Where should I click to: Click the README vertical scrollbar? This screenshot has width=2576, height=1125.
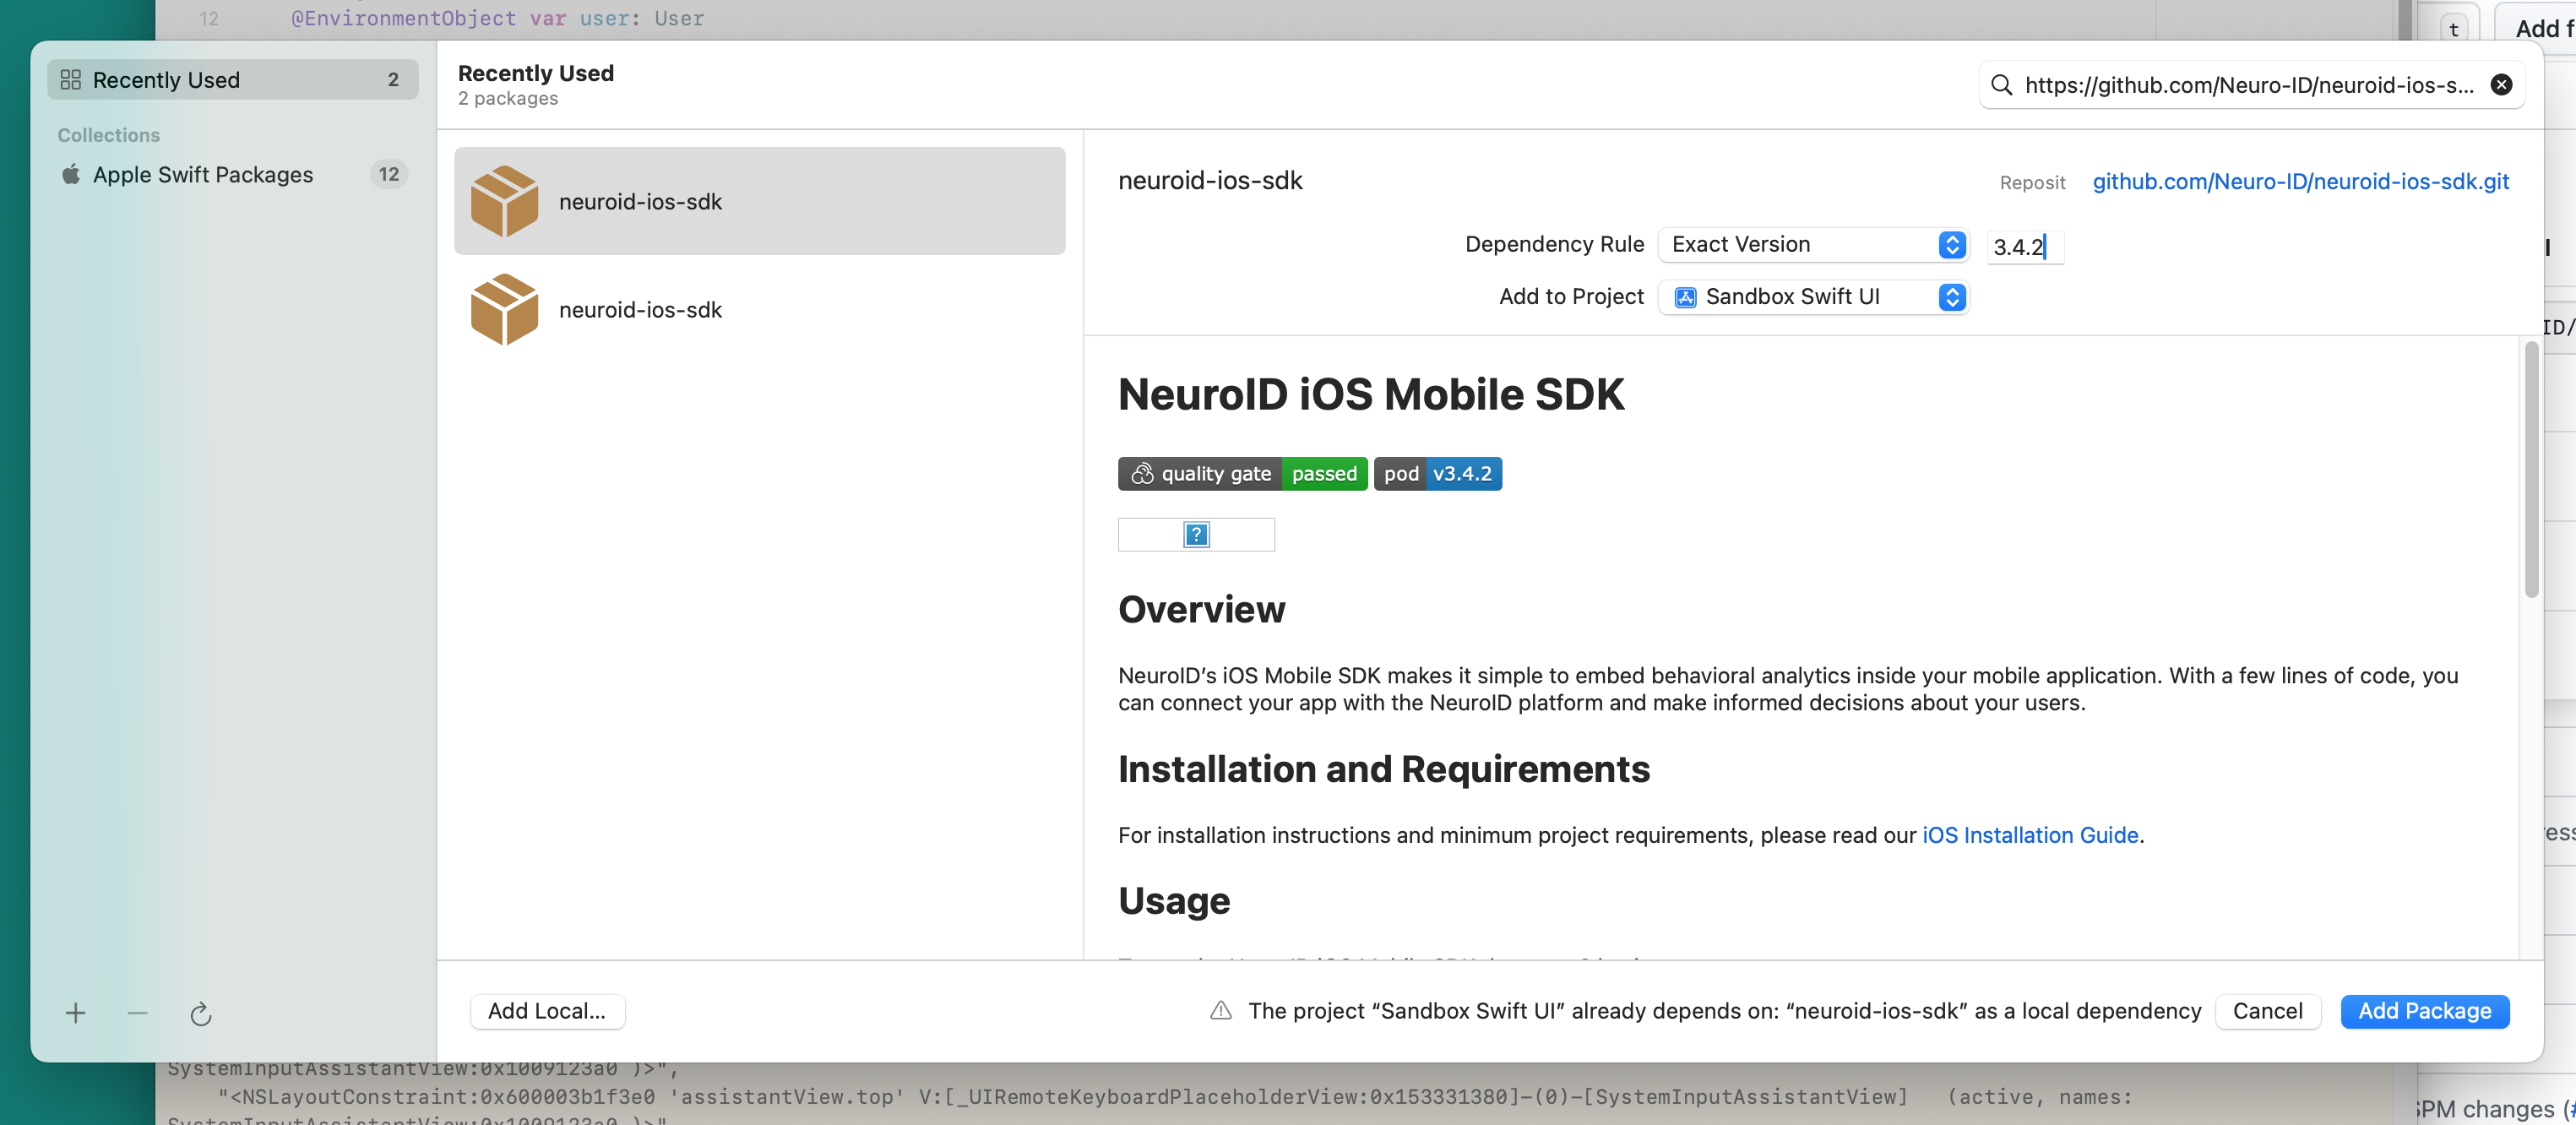2530,470
